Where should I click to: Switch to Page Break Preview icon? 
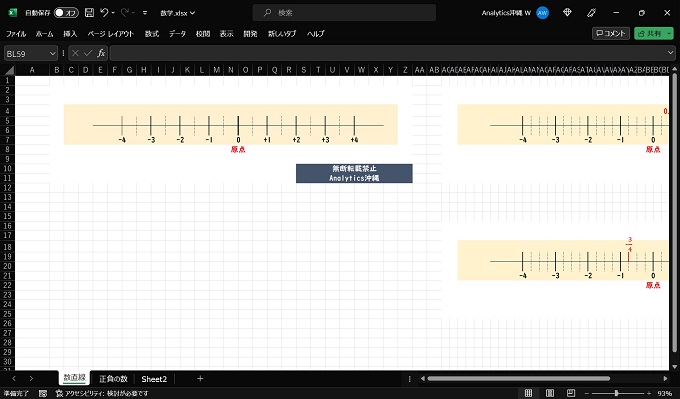coord(571,393)
